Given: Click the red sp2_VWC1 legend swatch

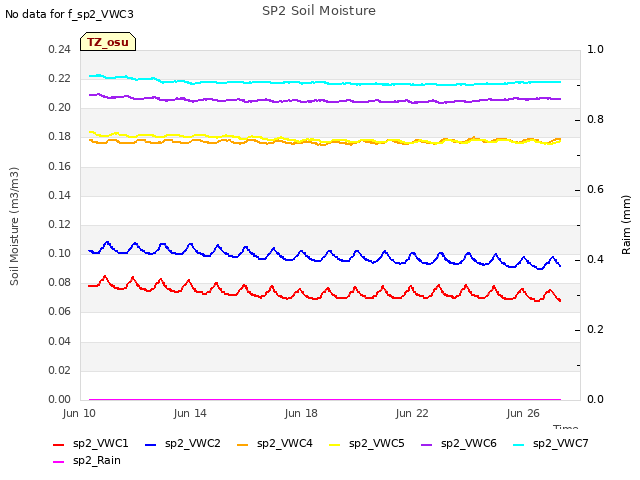Looking at the screenshot, I should tap(59, 445).
